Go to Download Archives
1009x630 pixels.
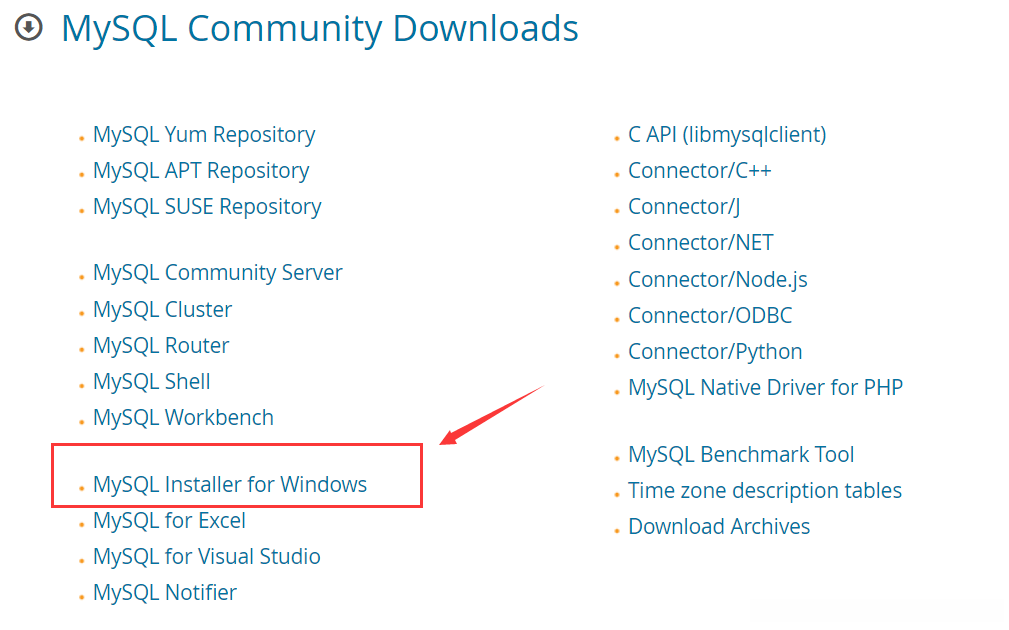click(x=719, y=527)
